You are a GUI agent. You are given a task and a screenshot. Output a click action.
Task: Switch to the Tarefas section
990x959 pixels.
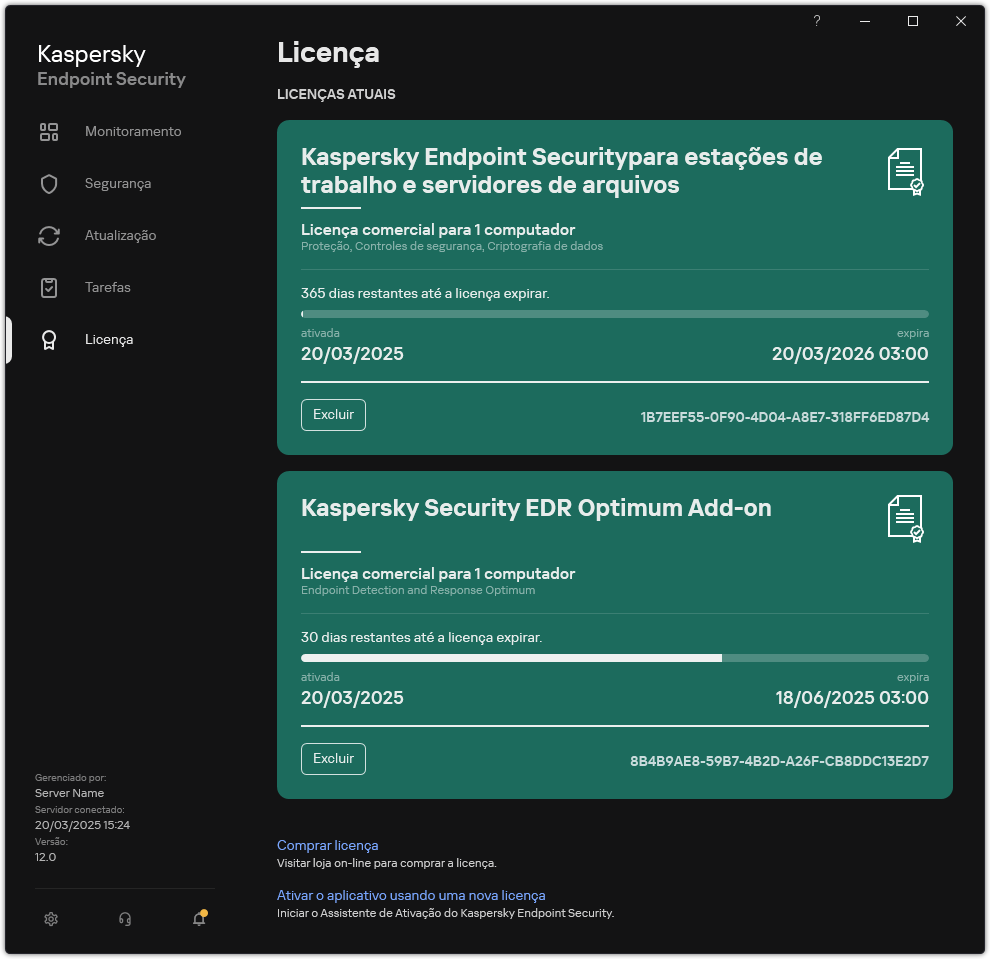[x=106, y=287]
